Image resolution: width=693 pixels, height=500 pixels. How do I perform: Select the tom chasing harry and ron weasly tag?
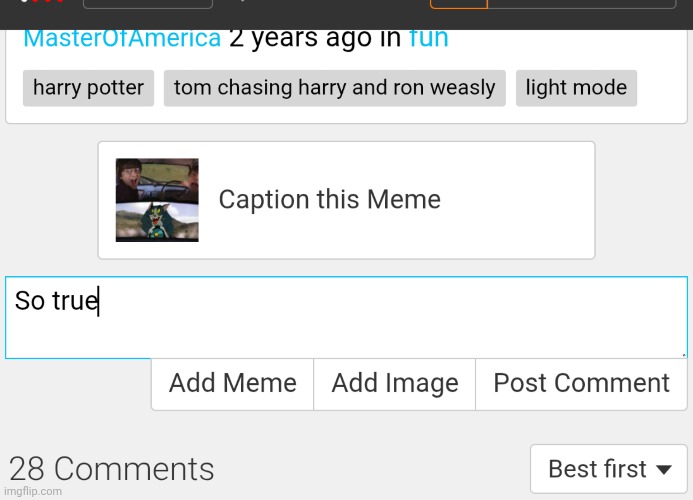coord(335,88)
